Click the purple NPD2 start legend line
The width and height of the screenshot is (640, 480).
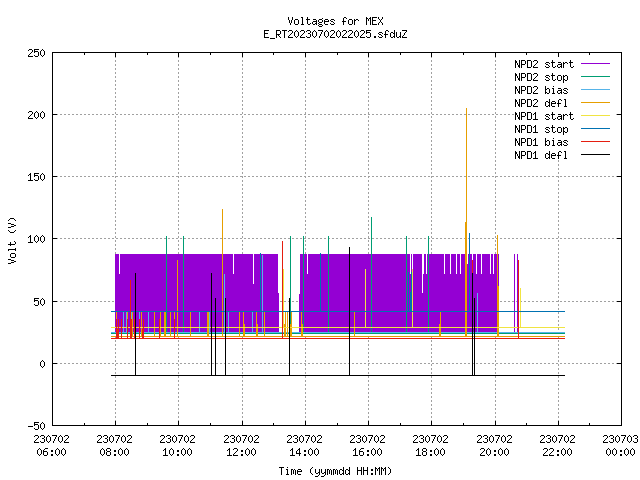click(596, 64)
